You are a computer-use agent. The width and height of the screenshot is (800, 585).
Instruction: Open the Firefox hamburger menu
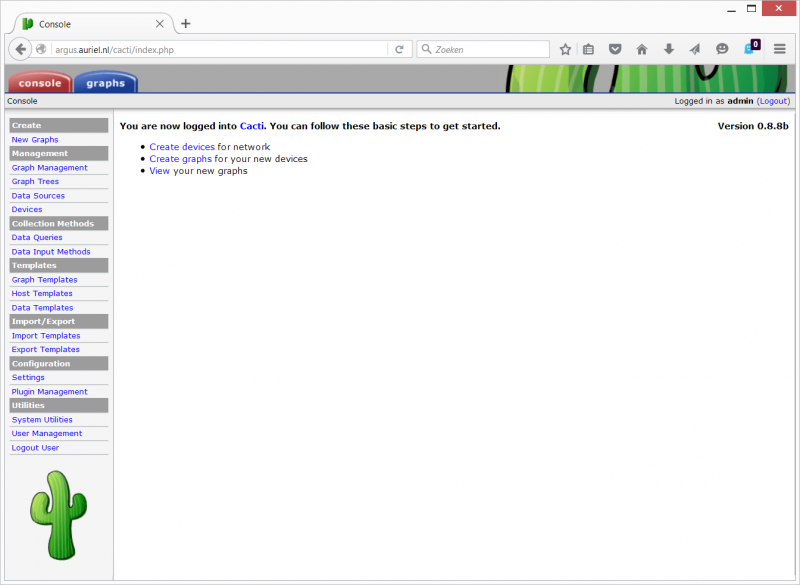(x=780, y=49)
